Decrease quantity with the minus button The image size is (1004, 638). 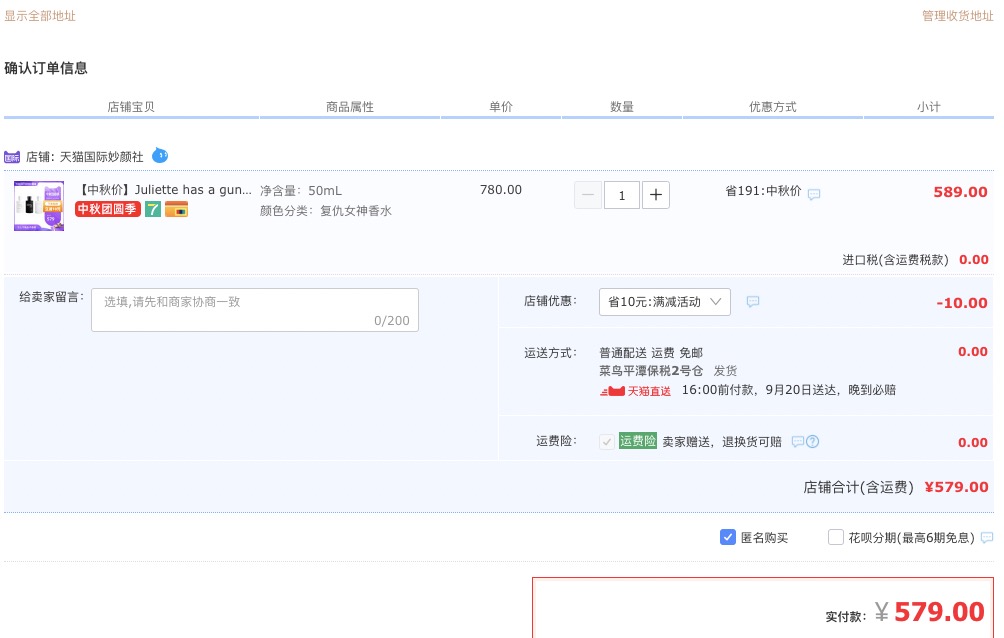tap(588, 195)
